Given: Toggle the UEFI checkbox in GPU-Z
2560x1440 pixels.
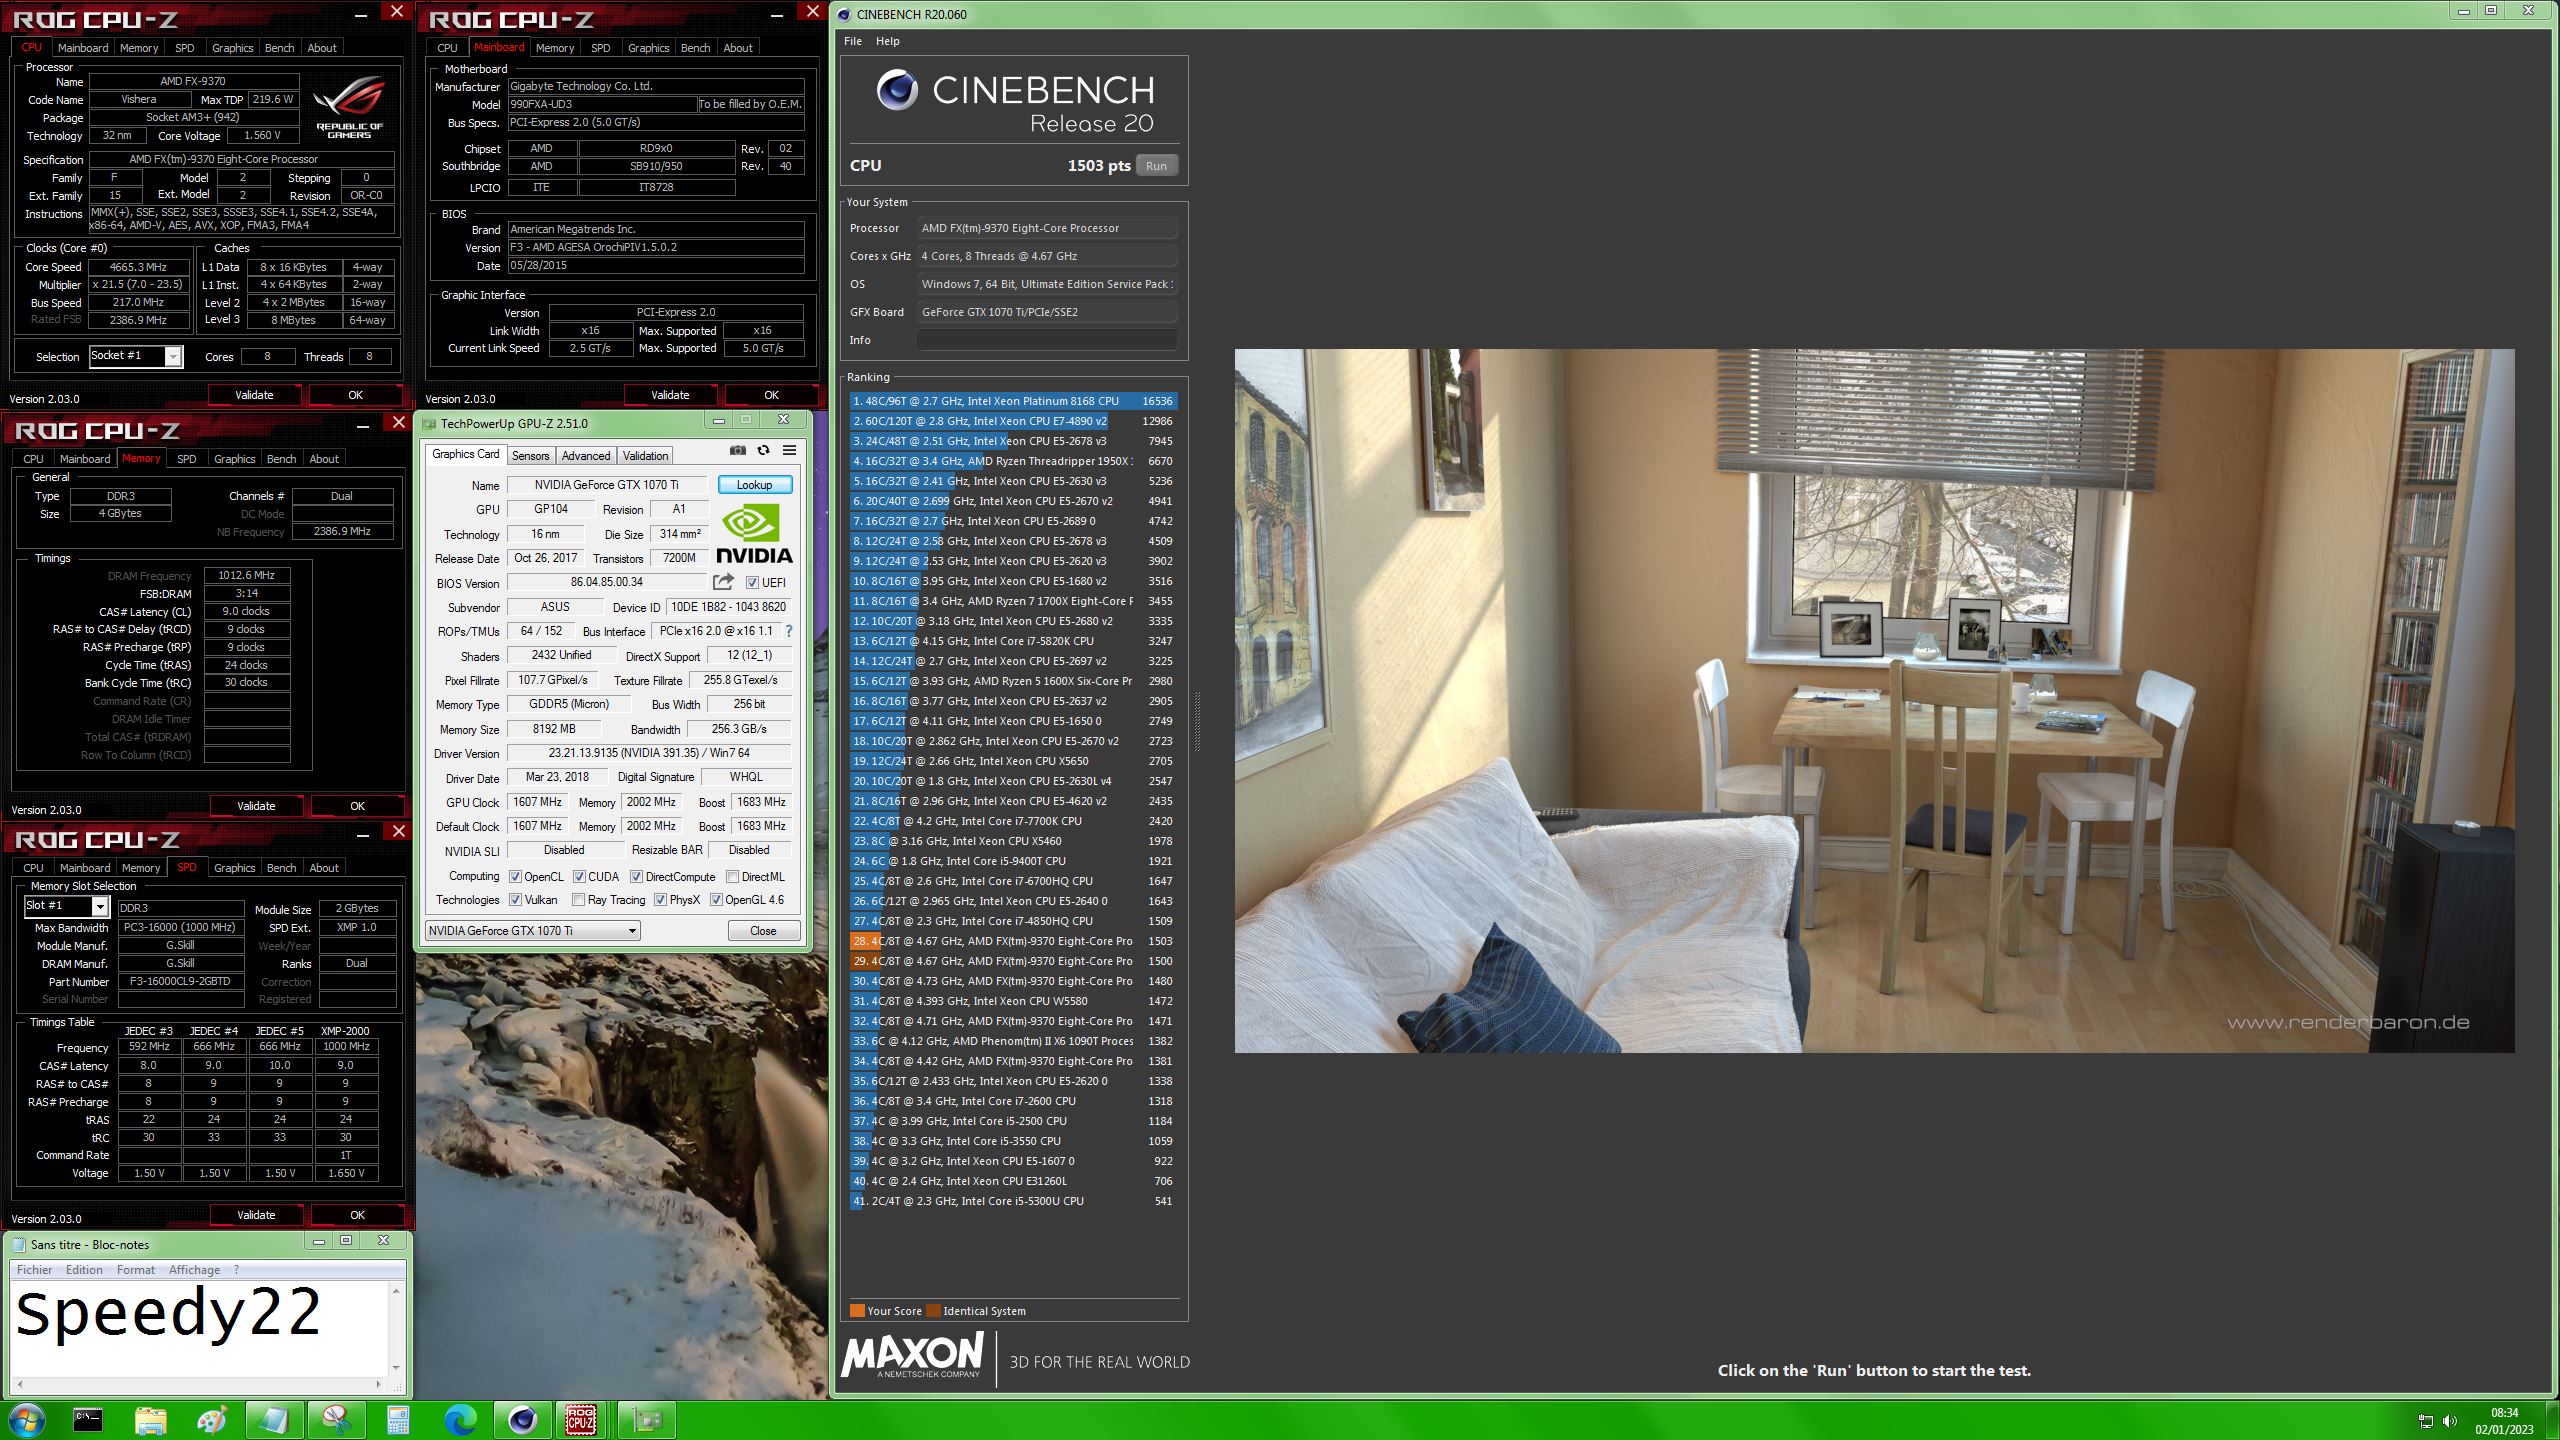Looking at the screenshot, I should click(x=752, y=583).
